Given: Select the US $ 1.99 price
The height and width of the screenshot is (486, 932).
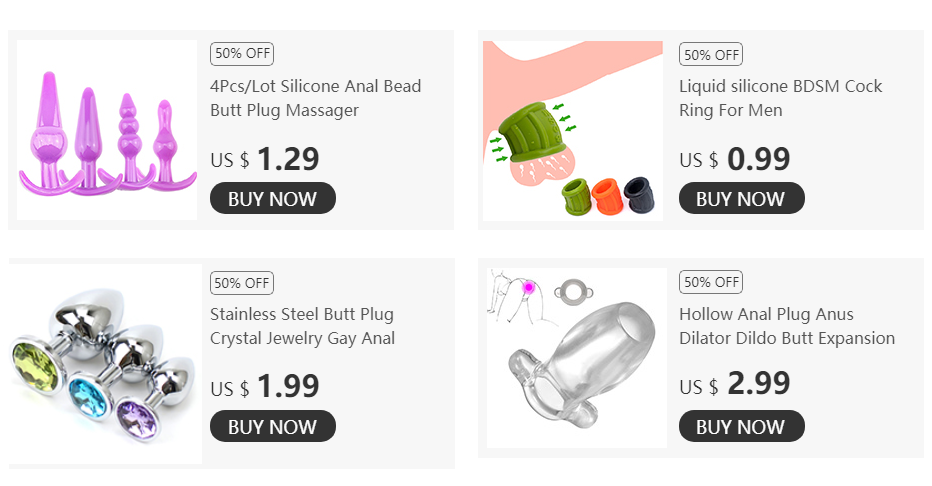Looking at the screenshot, I should coord(265,386).
